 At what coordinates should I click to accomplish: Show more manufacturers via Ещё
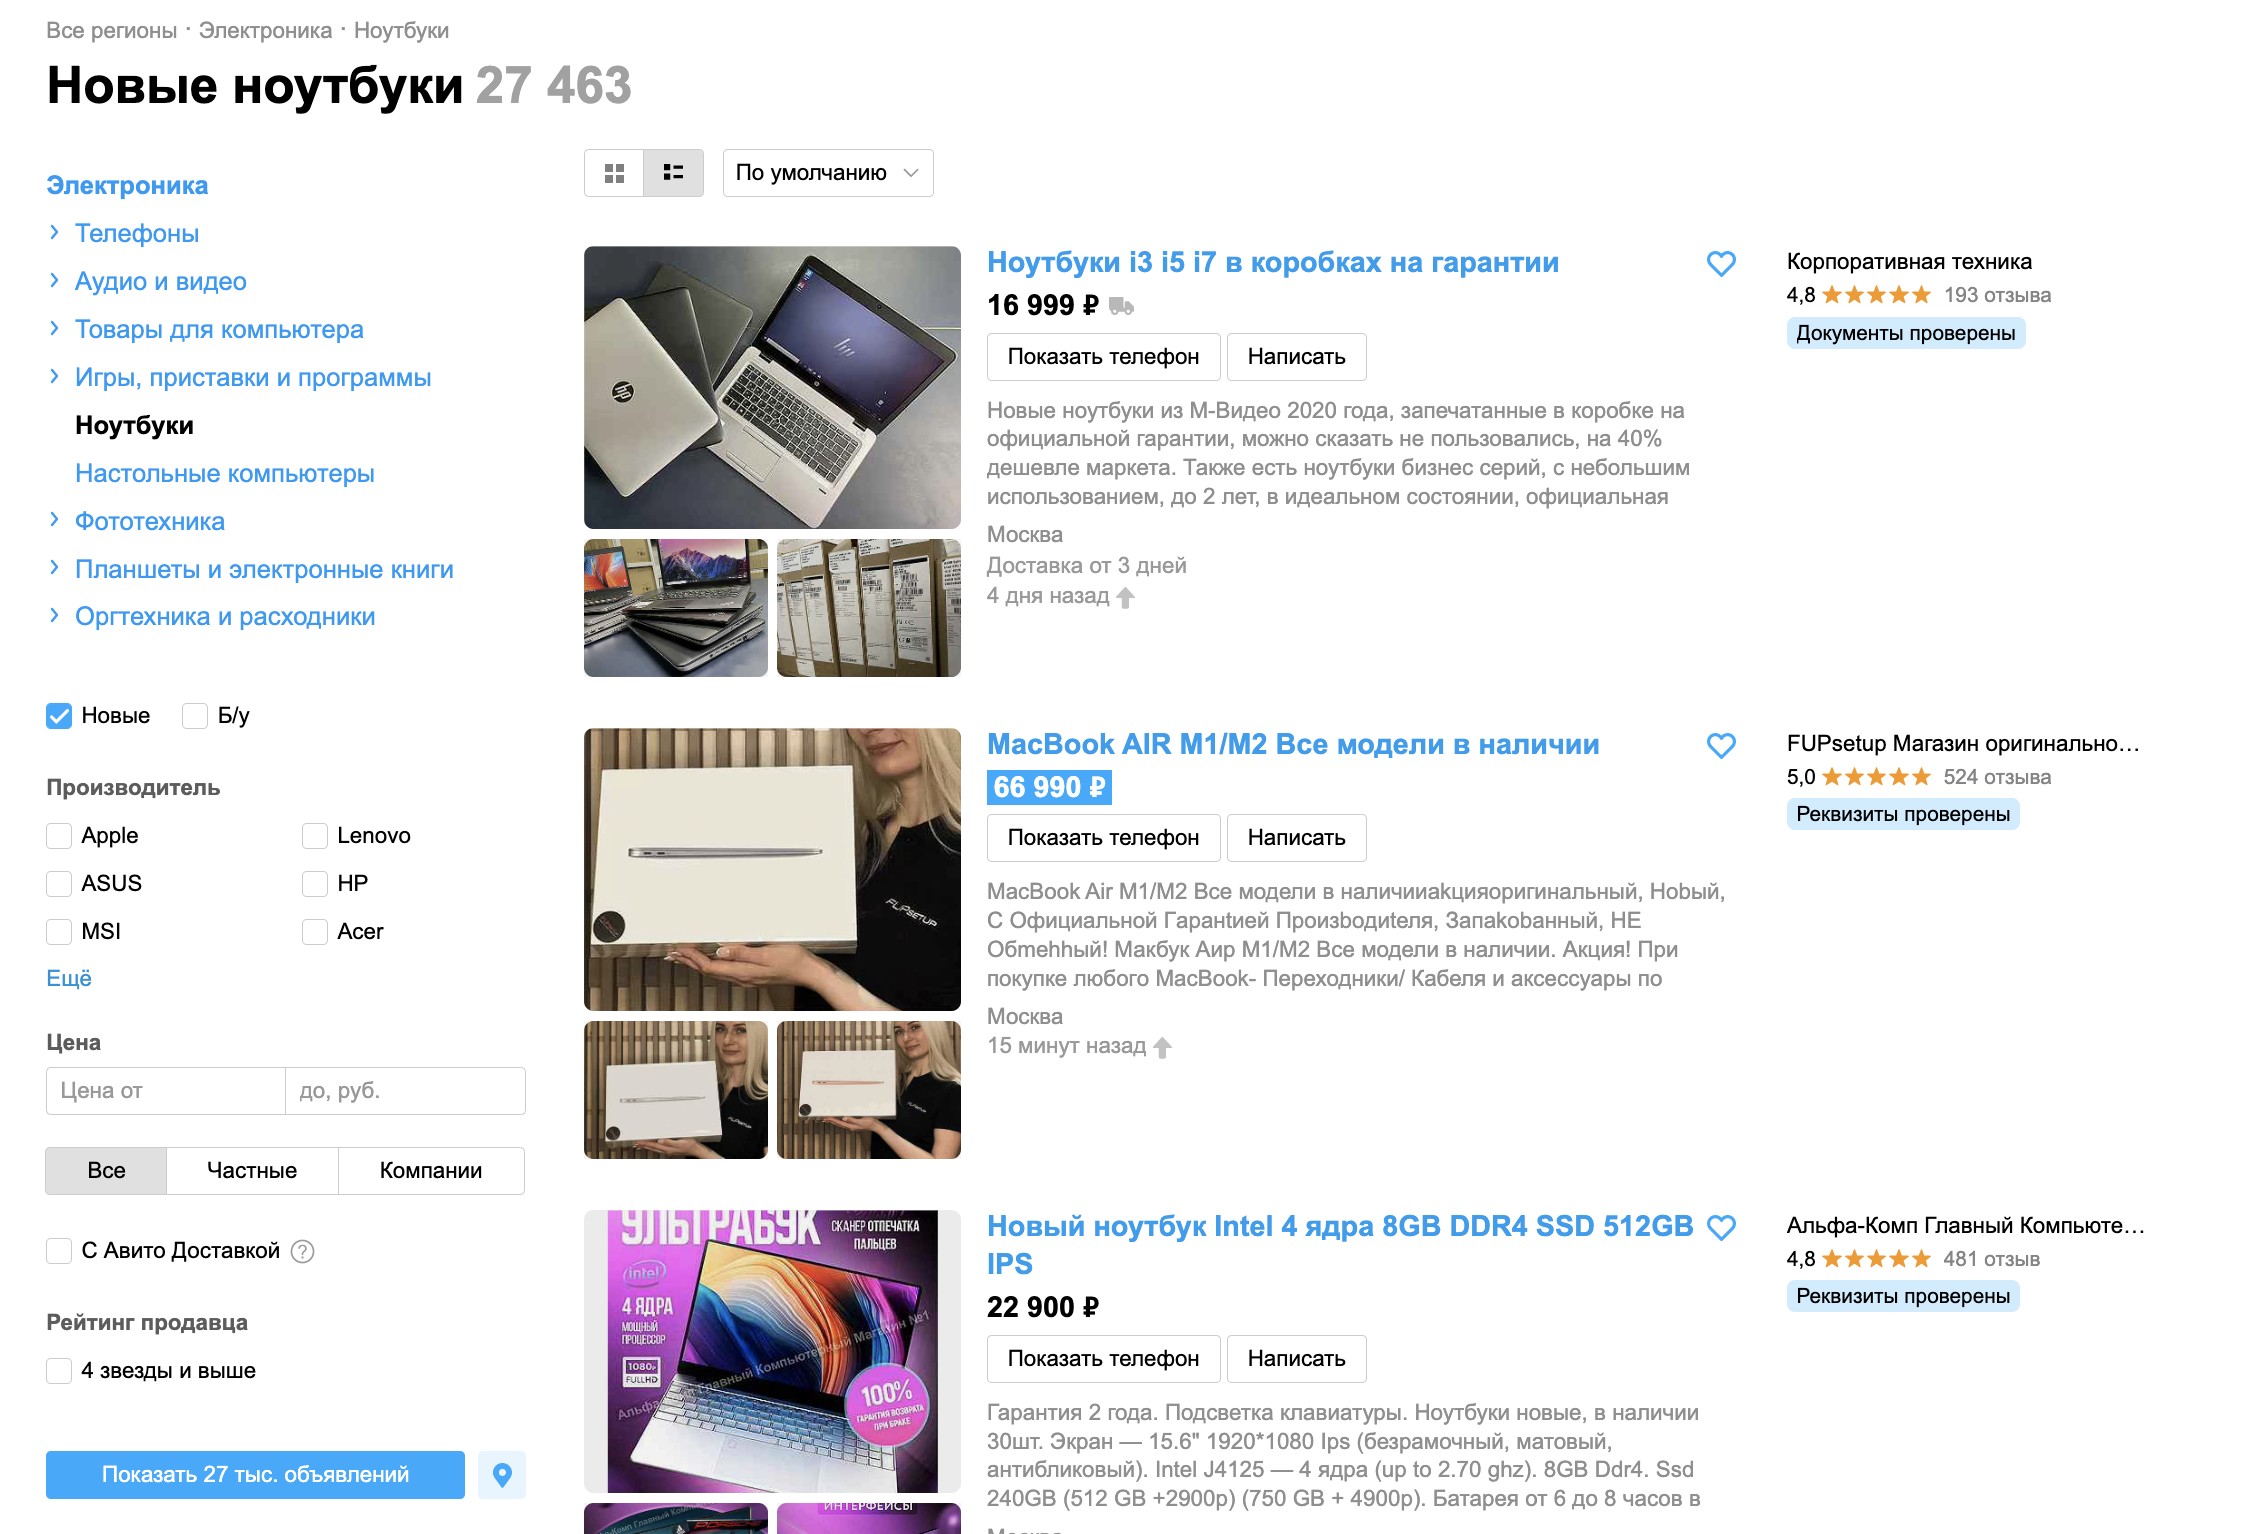tap(69, 978)
